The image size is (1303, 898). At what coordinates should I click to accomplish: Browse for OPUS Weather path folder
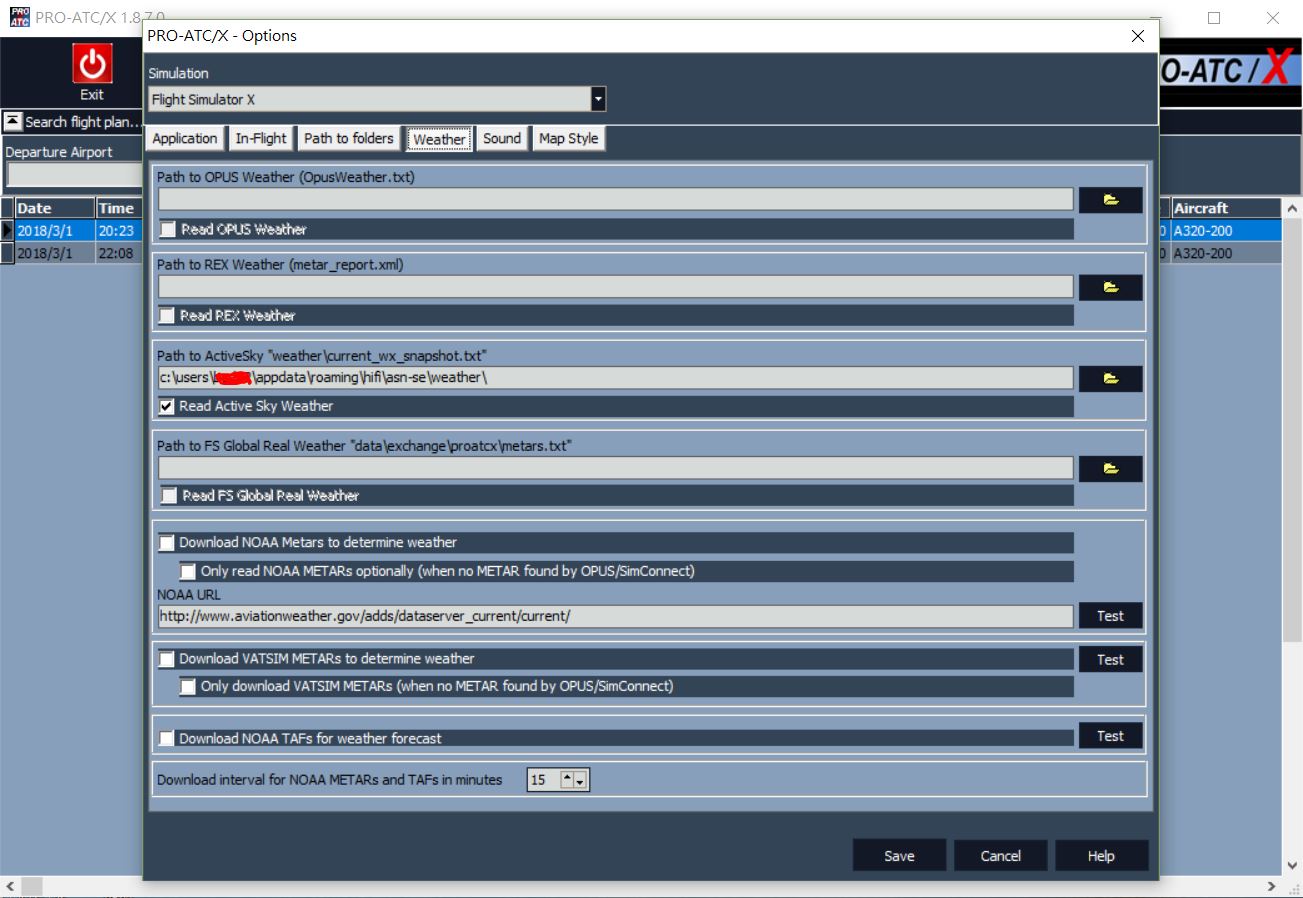click(1110, 200)
